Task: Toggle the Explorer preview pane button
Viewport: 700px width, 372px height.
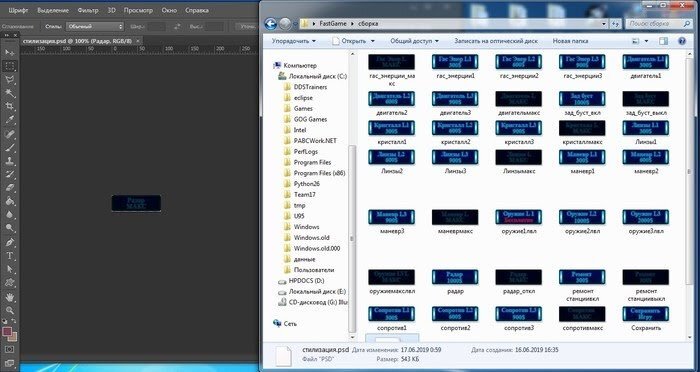Action: pos(663,41)
